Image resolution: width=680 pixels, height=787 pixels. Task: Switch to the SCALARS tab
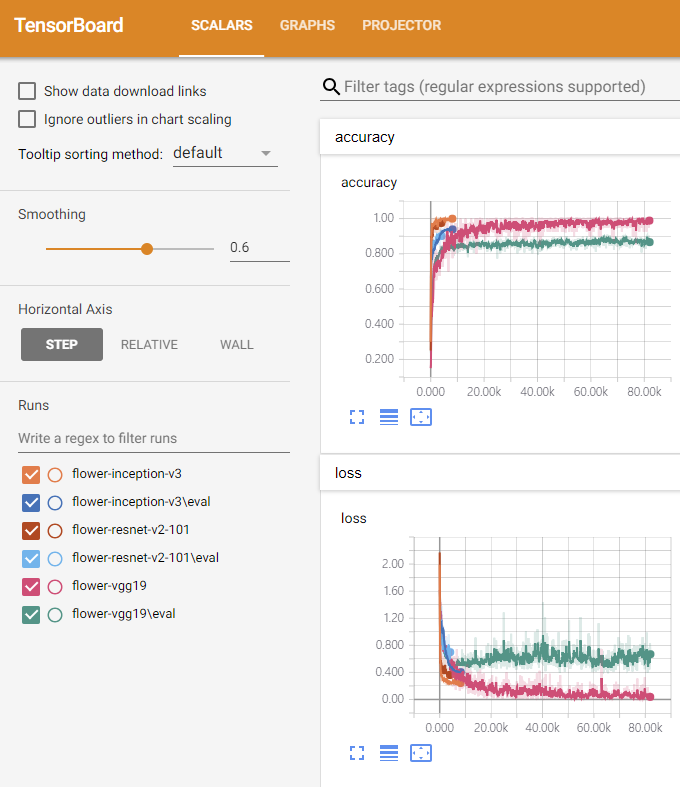click(221, 26)
